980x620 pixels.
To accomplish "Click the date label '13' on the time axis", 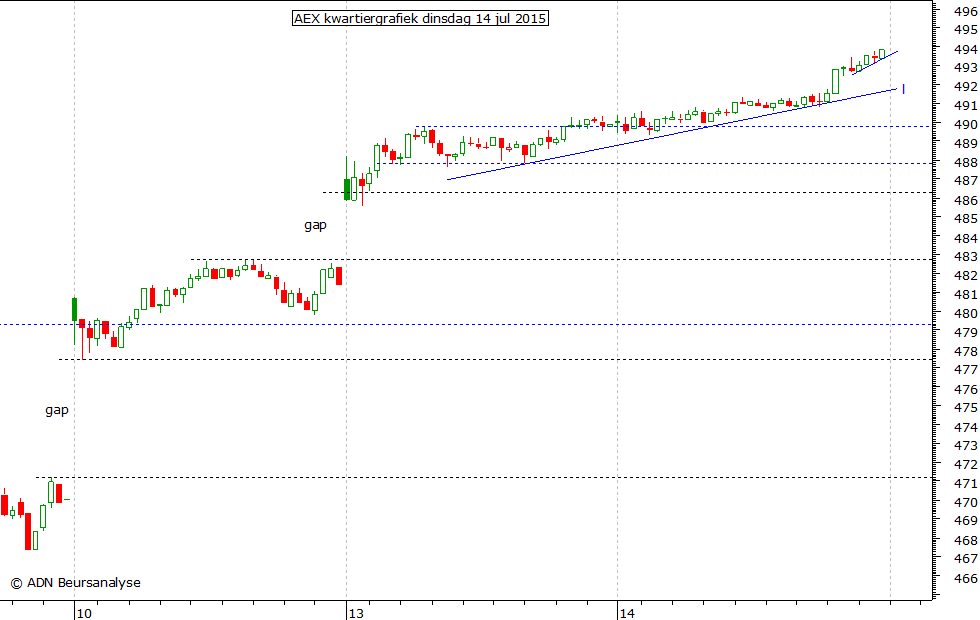I will (356, 613).
